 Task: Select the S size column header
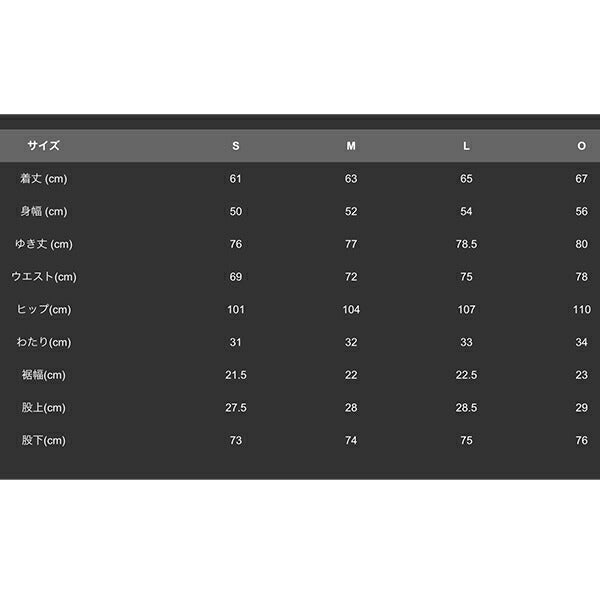pos(236,146)
